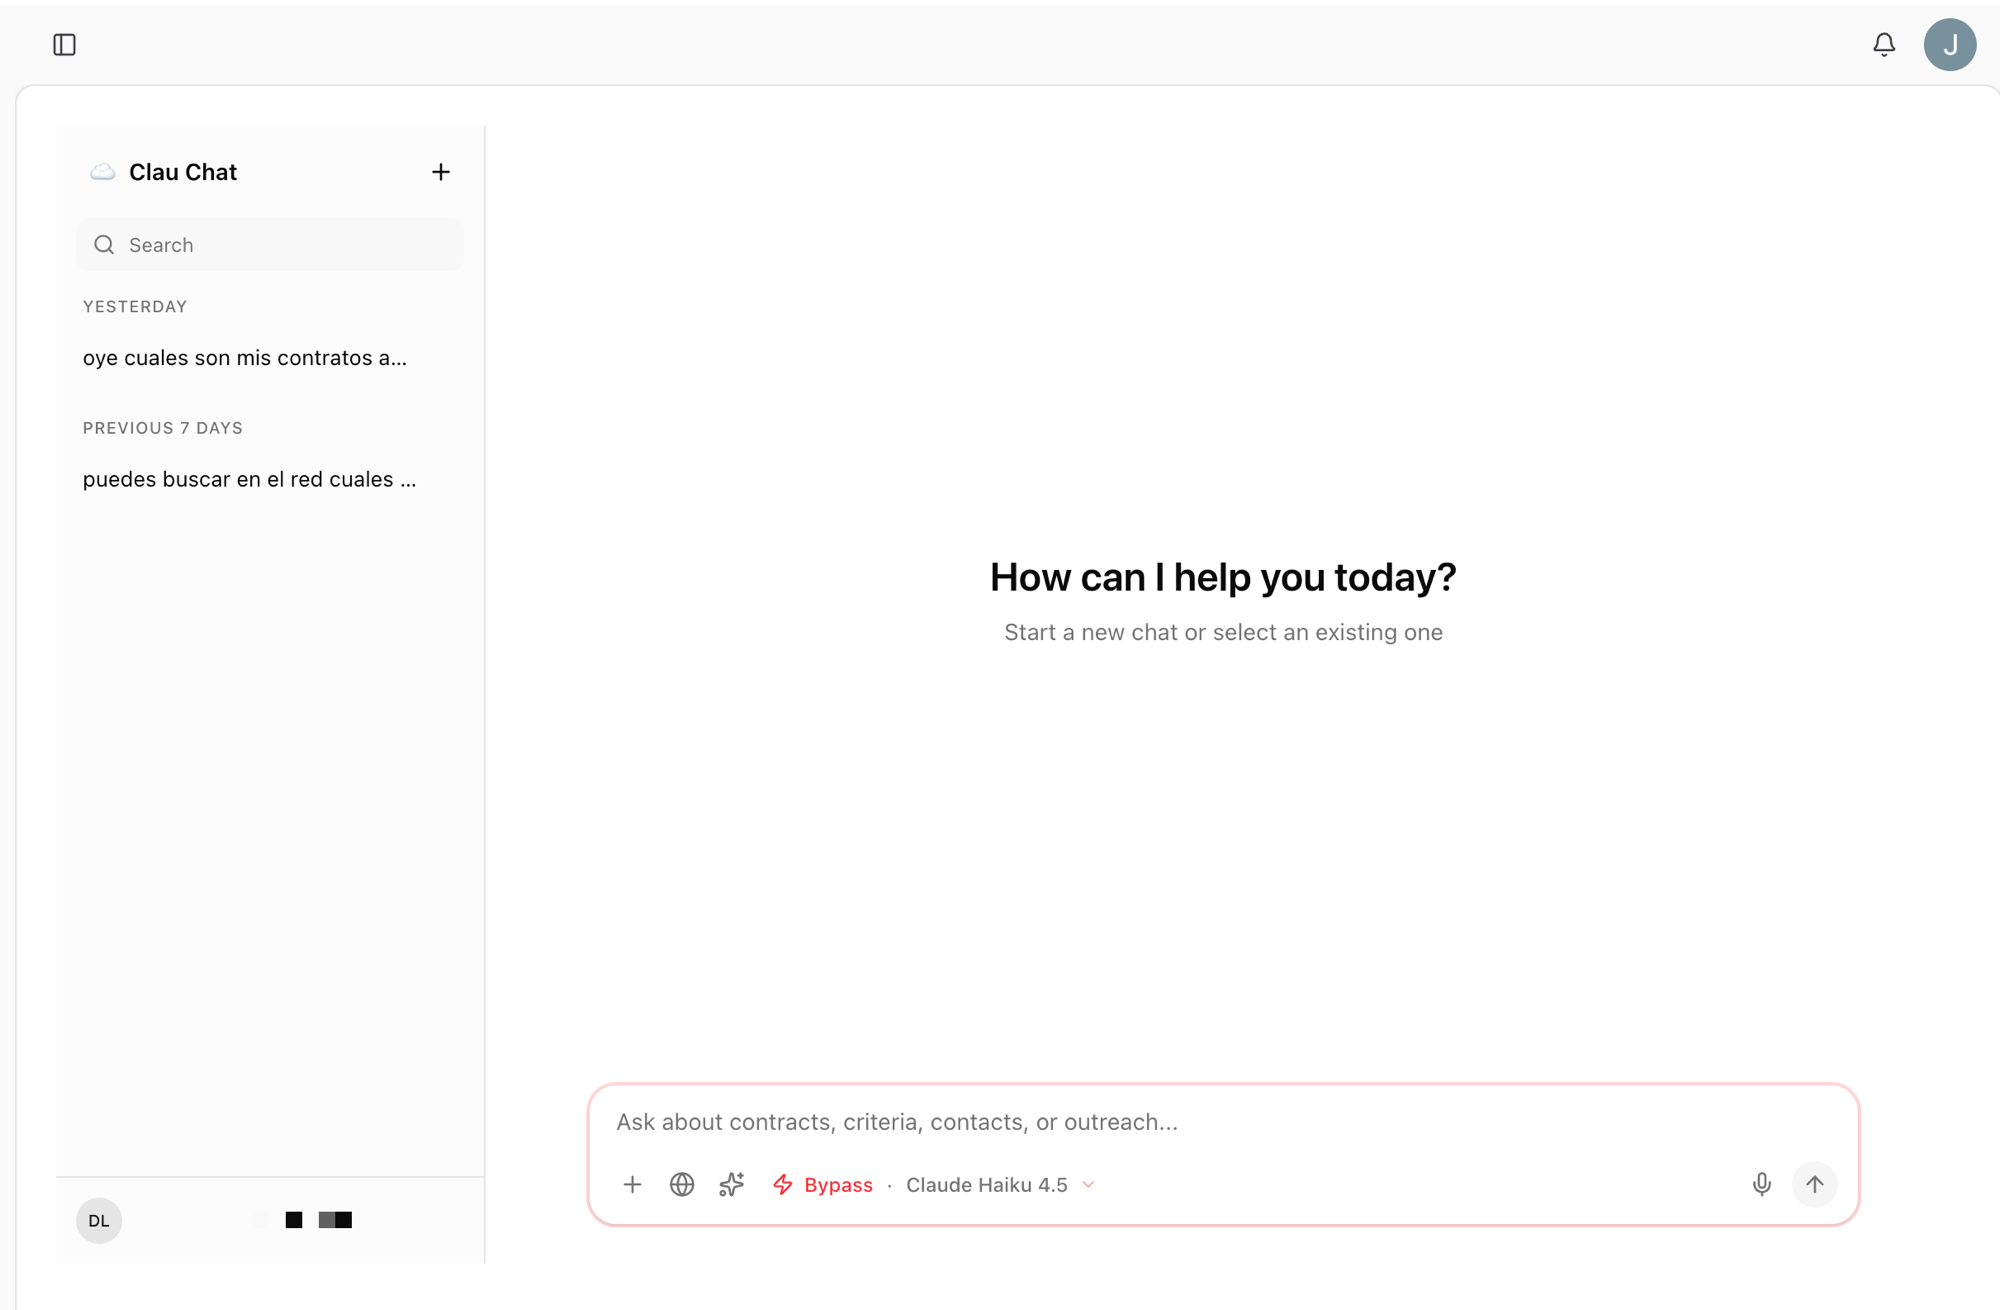Start a new chat with the plus icon
The height and width of the screenshot is (1310, 2000).
point(441,171)
